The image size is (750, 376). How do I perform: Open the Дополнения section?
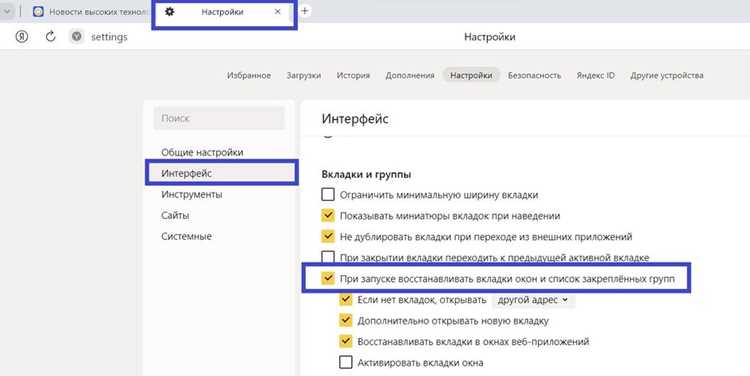pyautogui.click(x=410, y=75)
